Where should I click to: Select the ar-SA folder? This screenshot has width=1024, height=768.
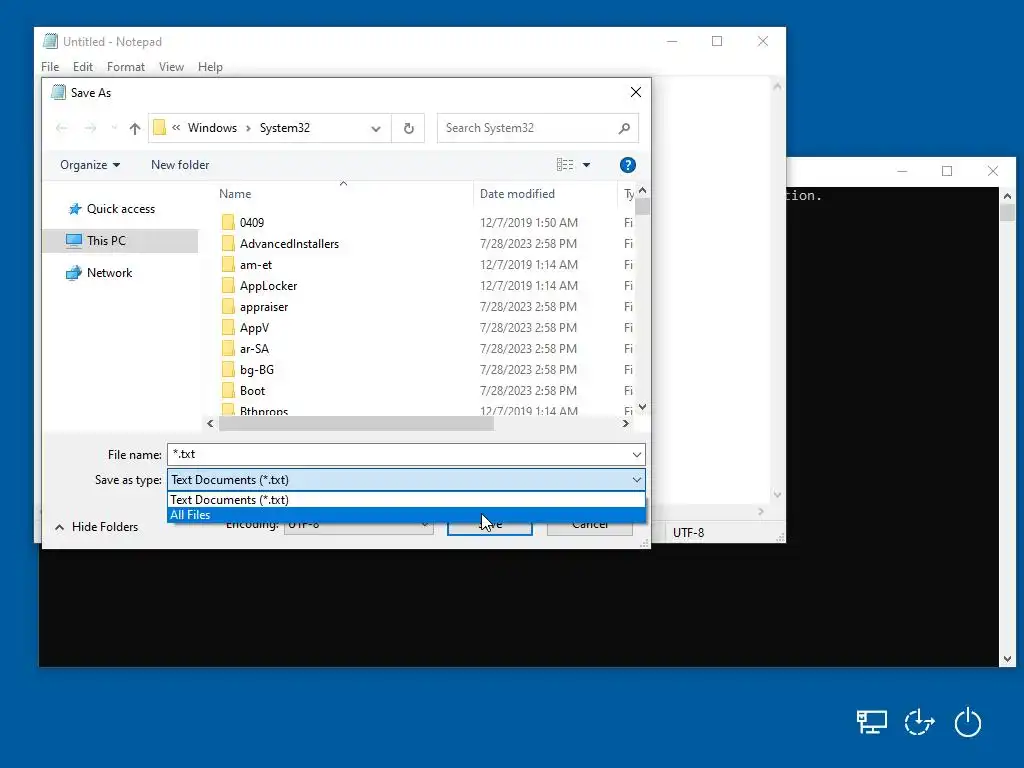[254, 349]
